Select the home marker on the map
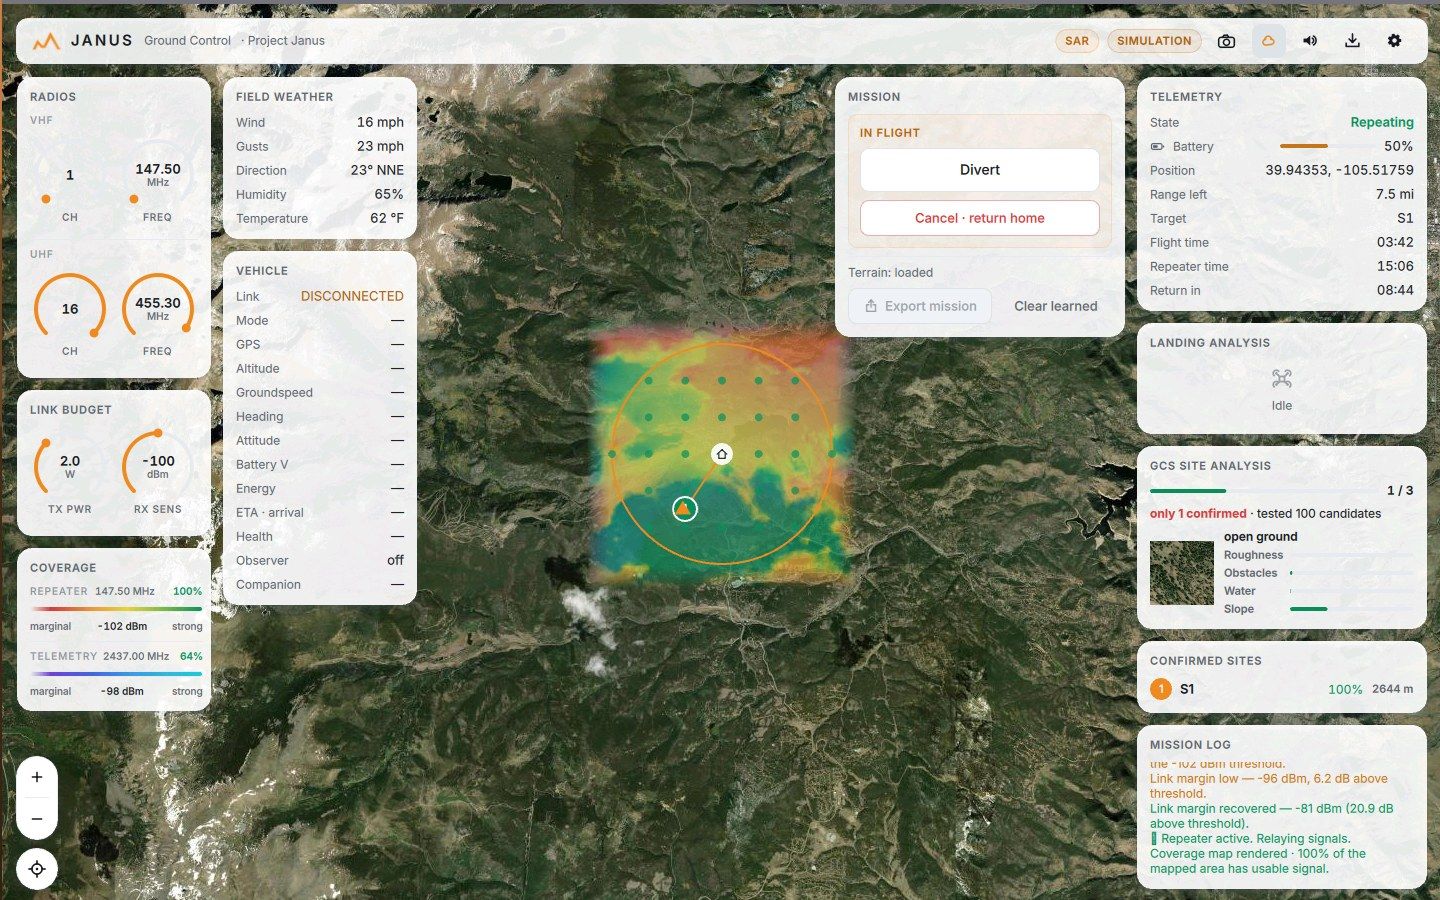This screenshot has height=900, width=1440. pyautogui.click(x=721, y=454)
